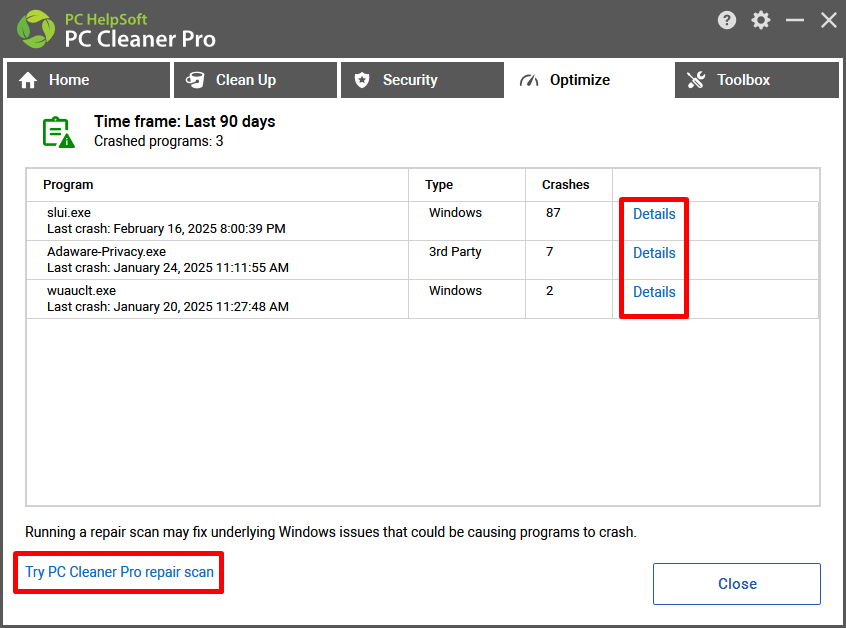Click 'Last crash: February 16, 2025' text
This screenshot has width=846, height=628.
pos(166,229)
